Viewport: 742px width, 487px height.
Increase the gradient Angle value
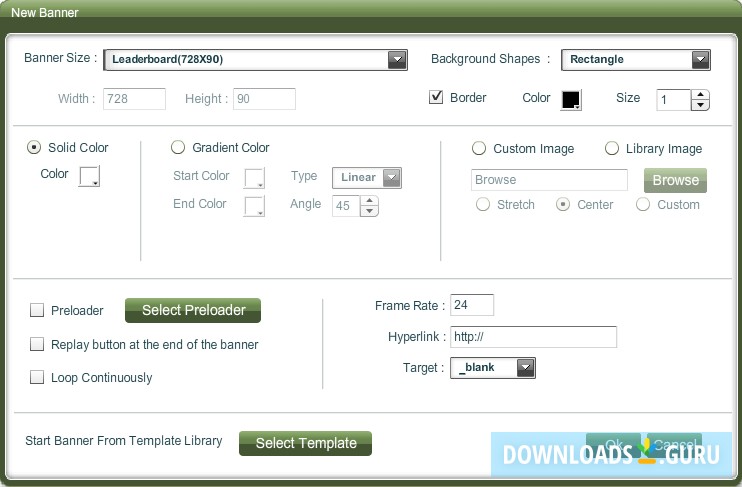pyautogui.click(x=370, y=201)
